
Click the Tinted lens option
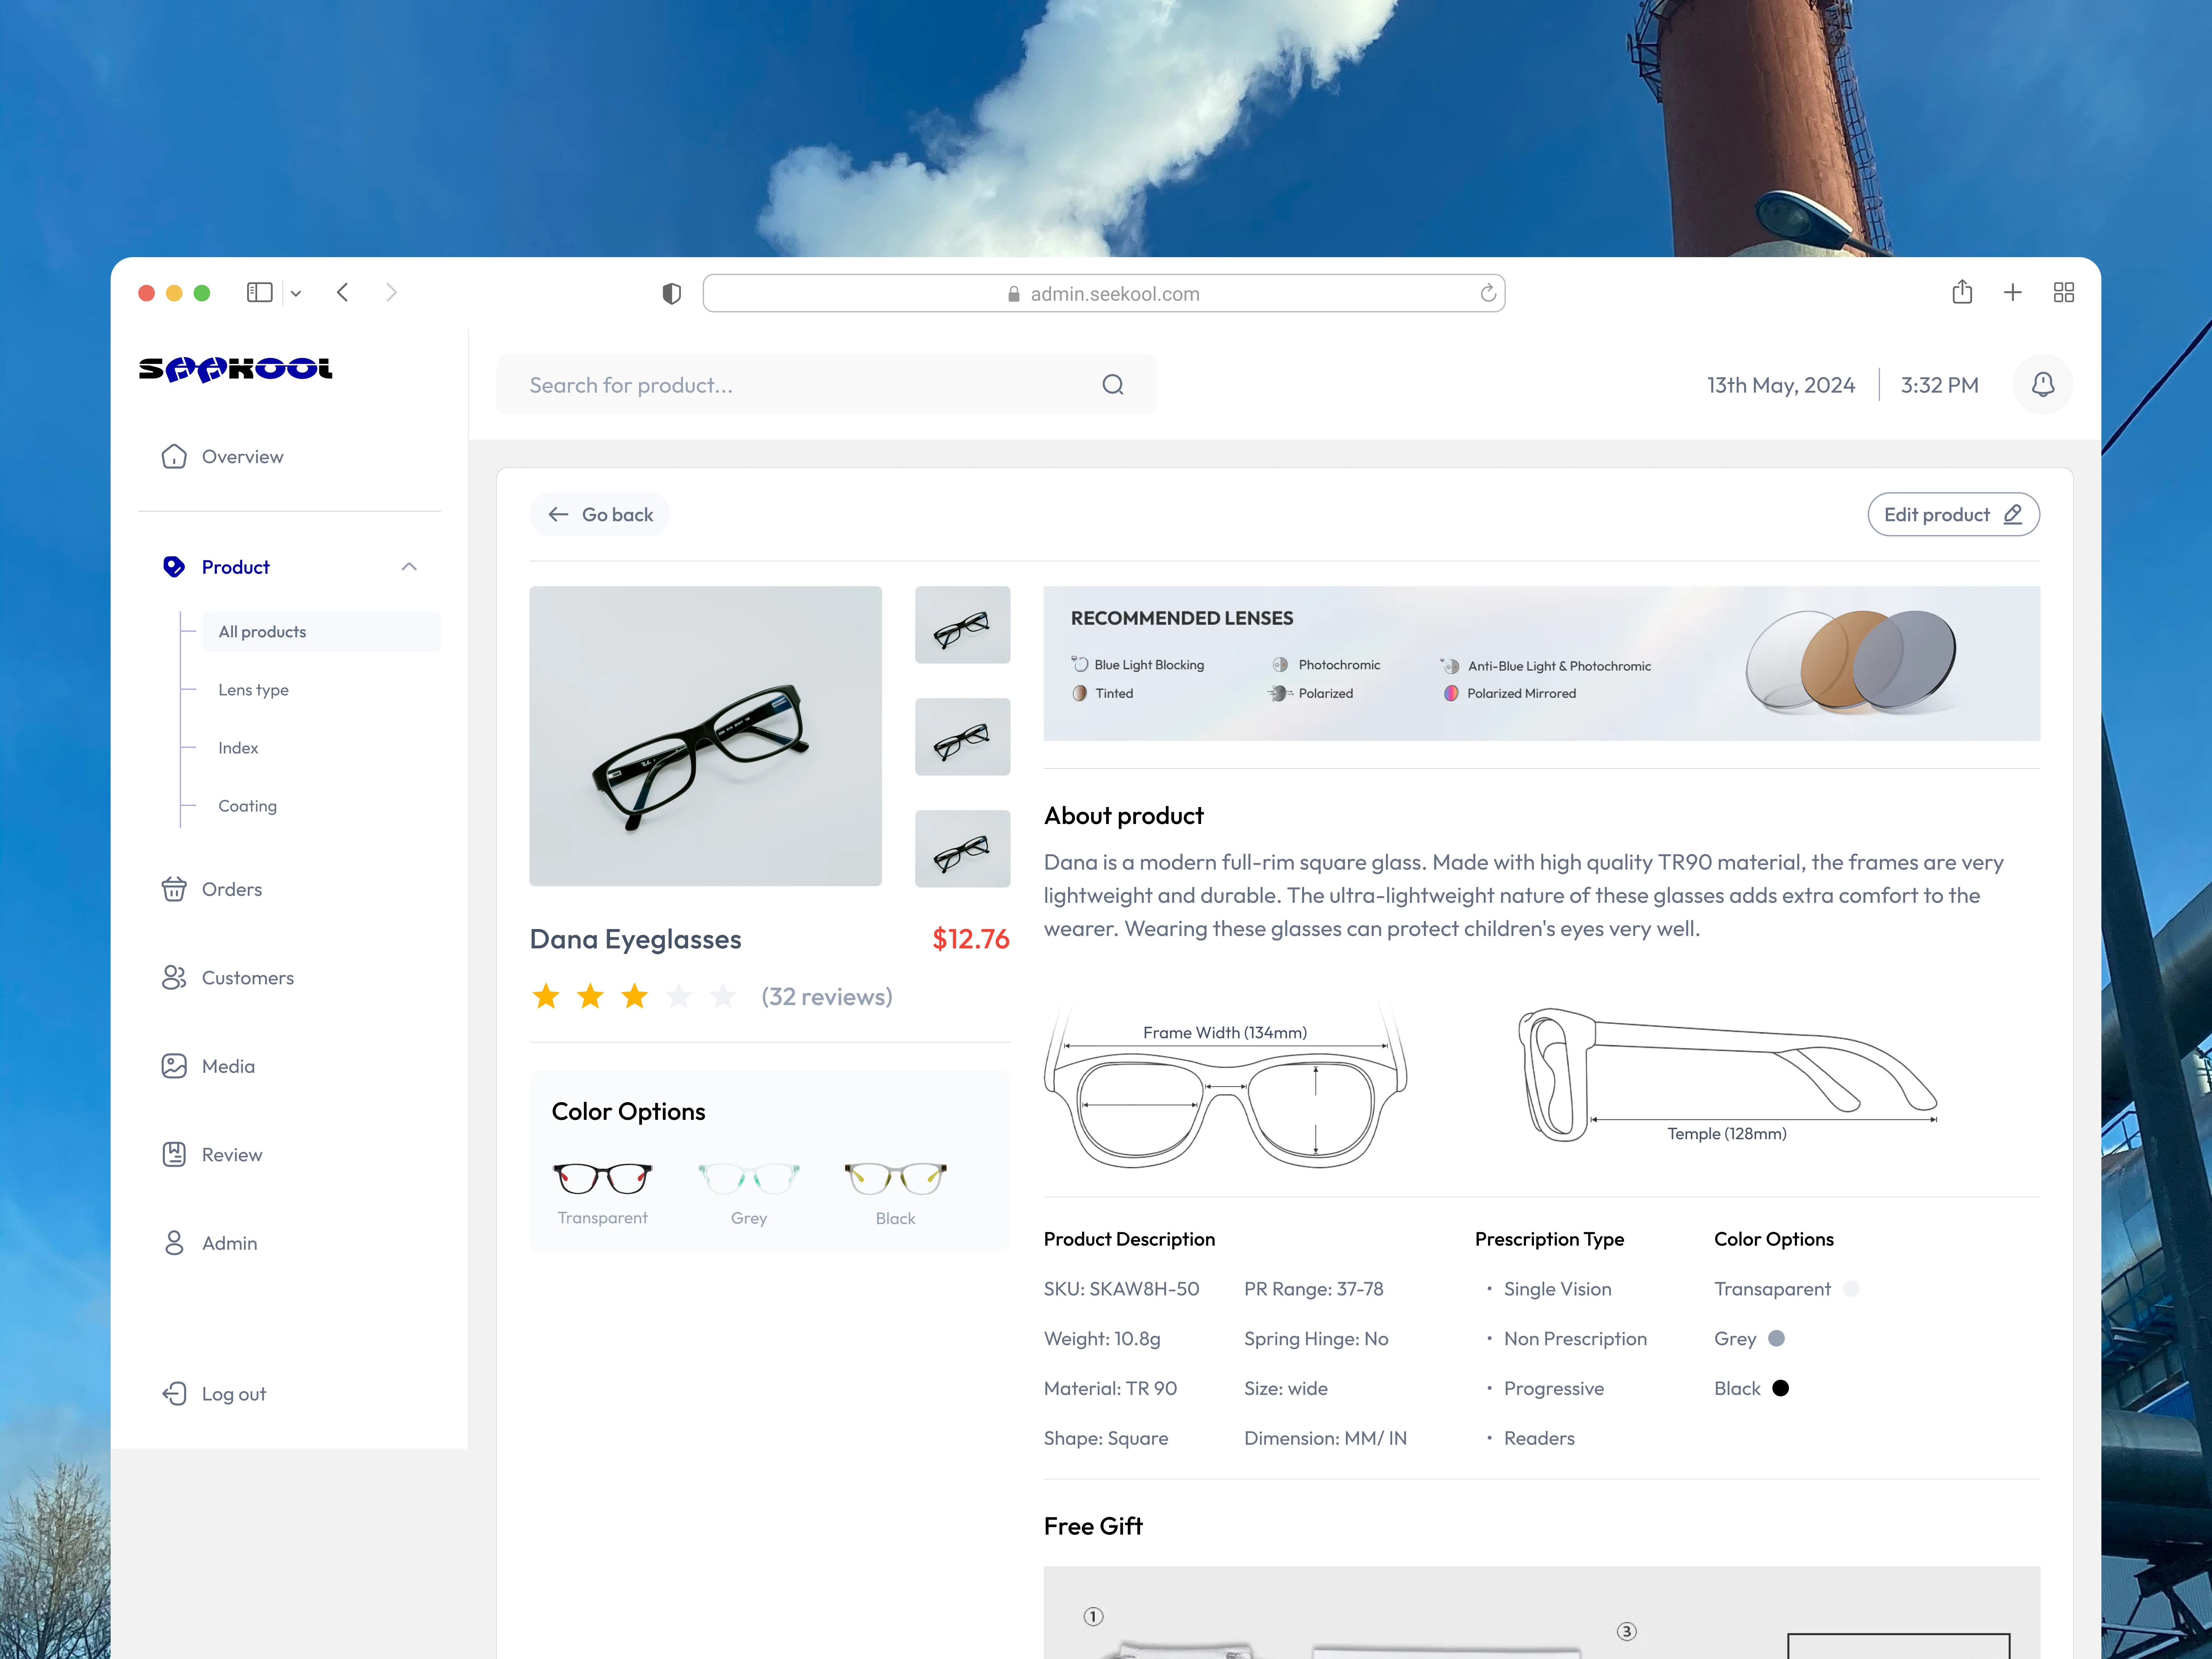(x=1103, y=693)
